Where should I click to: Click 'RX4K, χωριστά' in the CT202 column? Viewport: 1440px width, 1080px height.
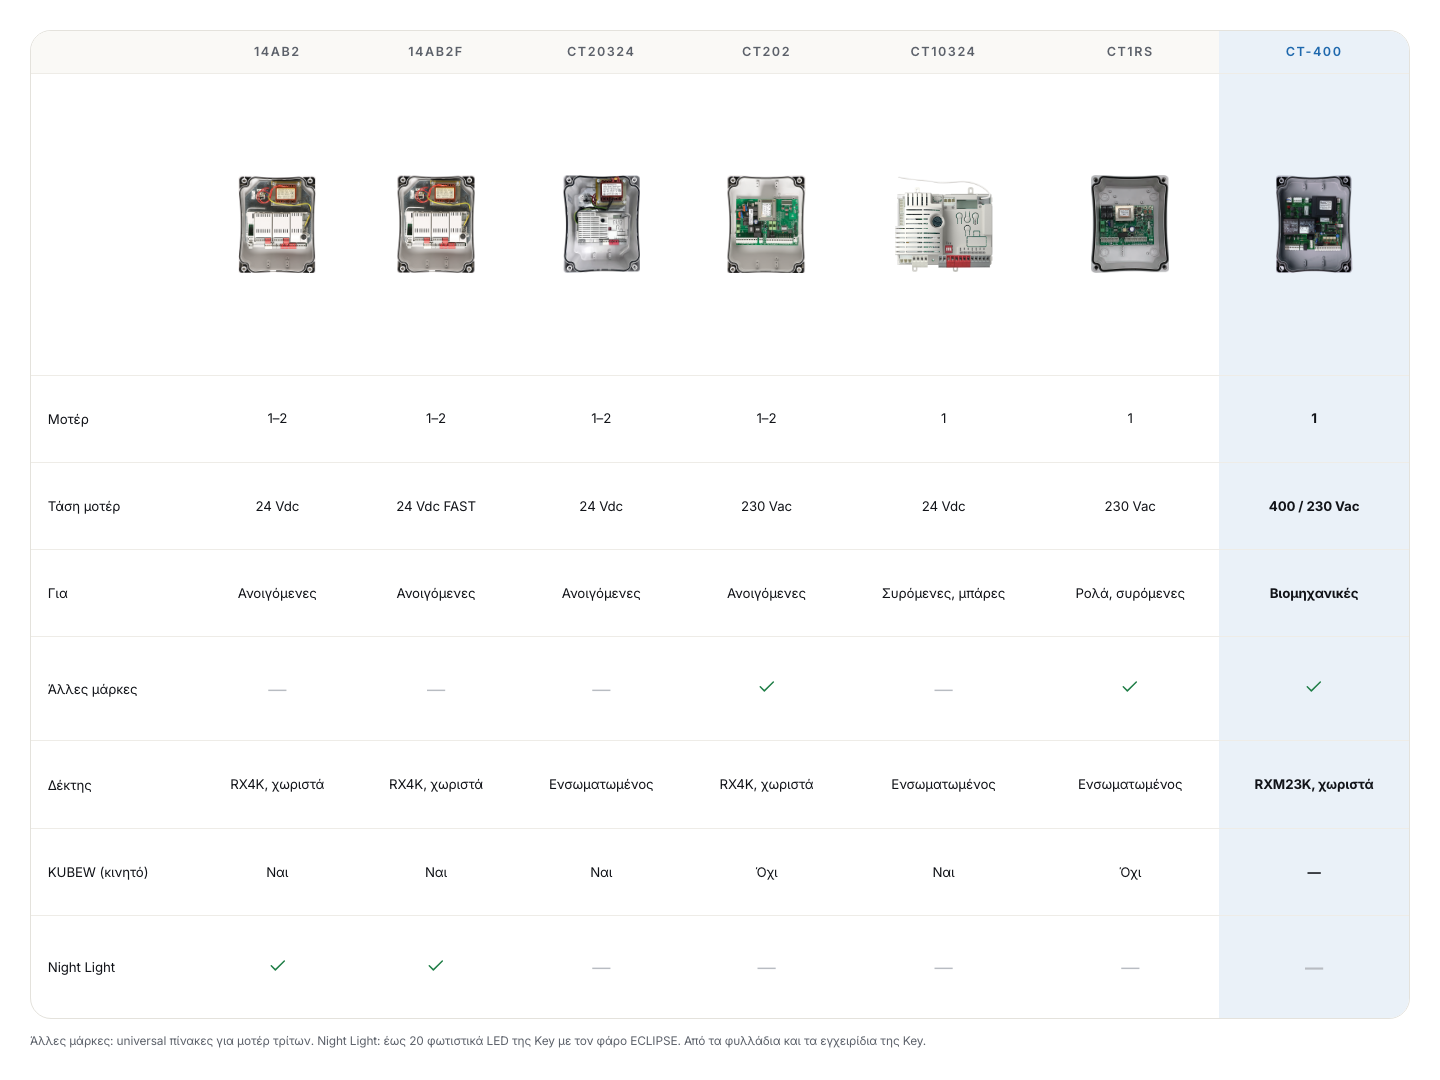tap(766, 784)
